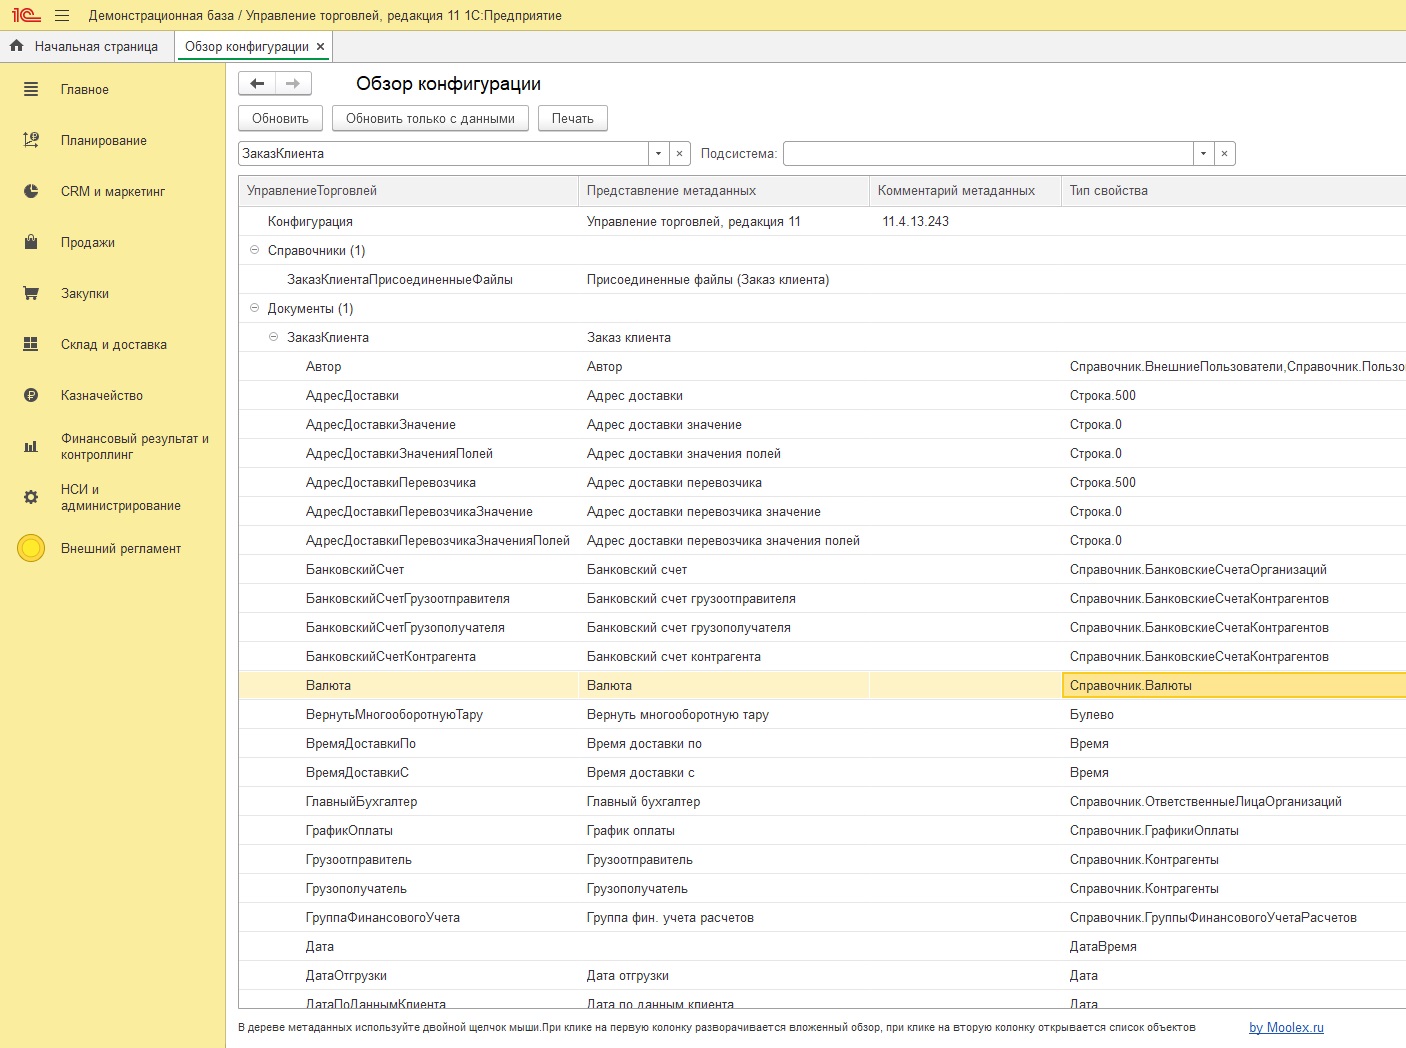Click the Казначейство ruble coin icon
Image resolution: width=1406 pixels, height=1048 pixels.
pos(31,395)
